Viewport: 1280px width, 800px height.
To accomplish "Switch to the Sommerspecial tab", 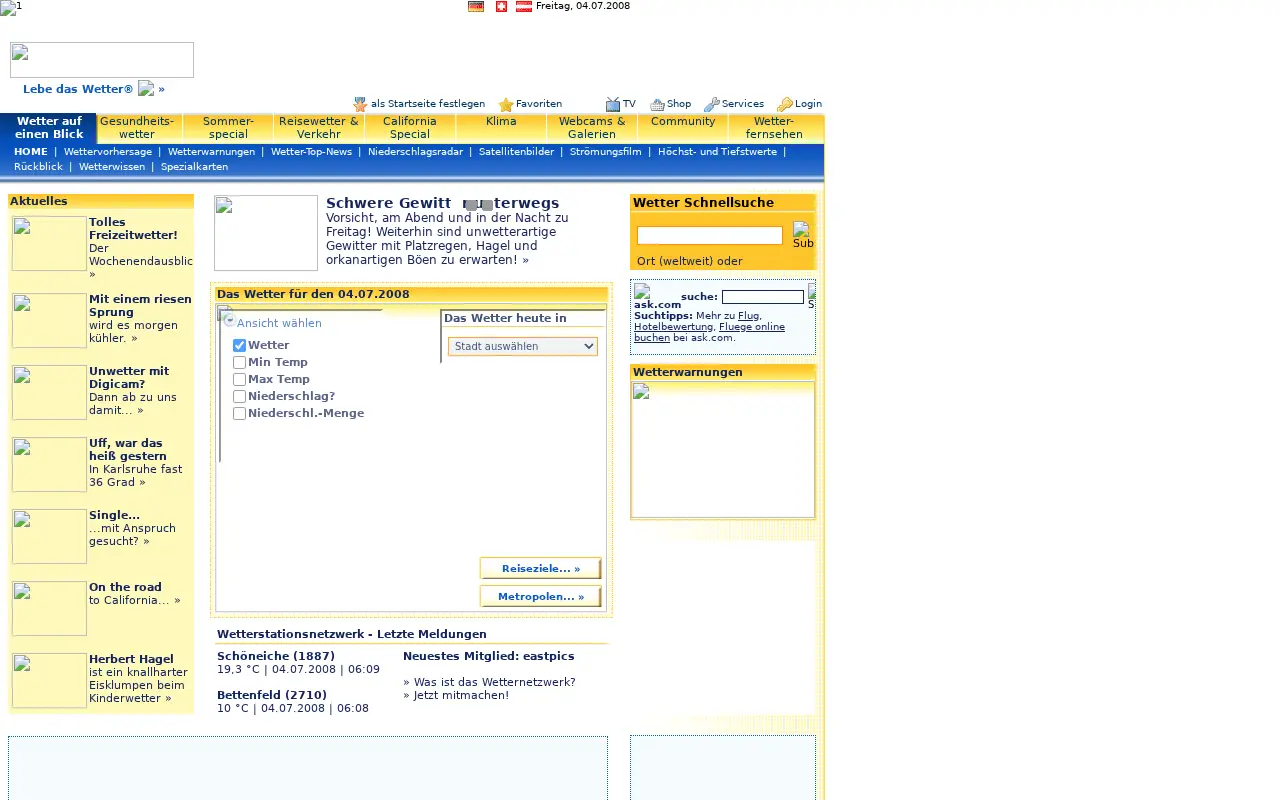I will pos(228,128).
